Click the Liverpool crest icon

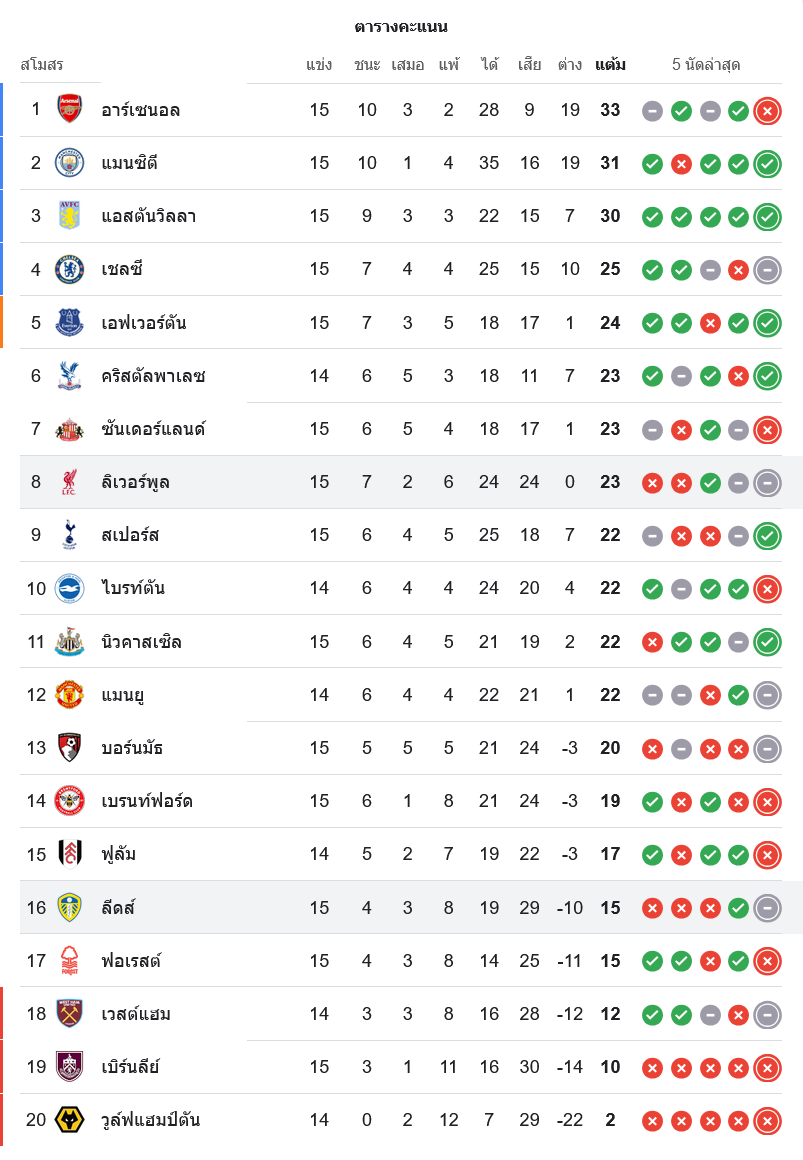(x=69, y=482)
